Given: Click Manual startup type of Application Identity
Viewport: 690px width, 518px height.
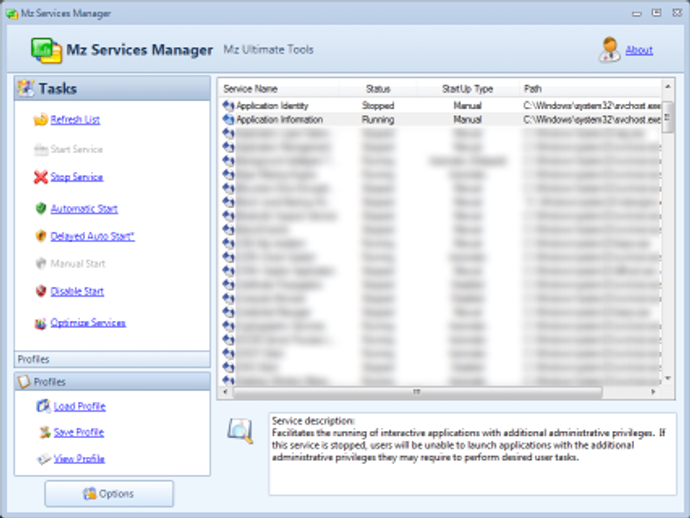Looking at the screenshot, I should [x=467, y=106].
